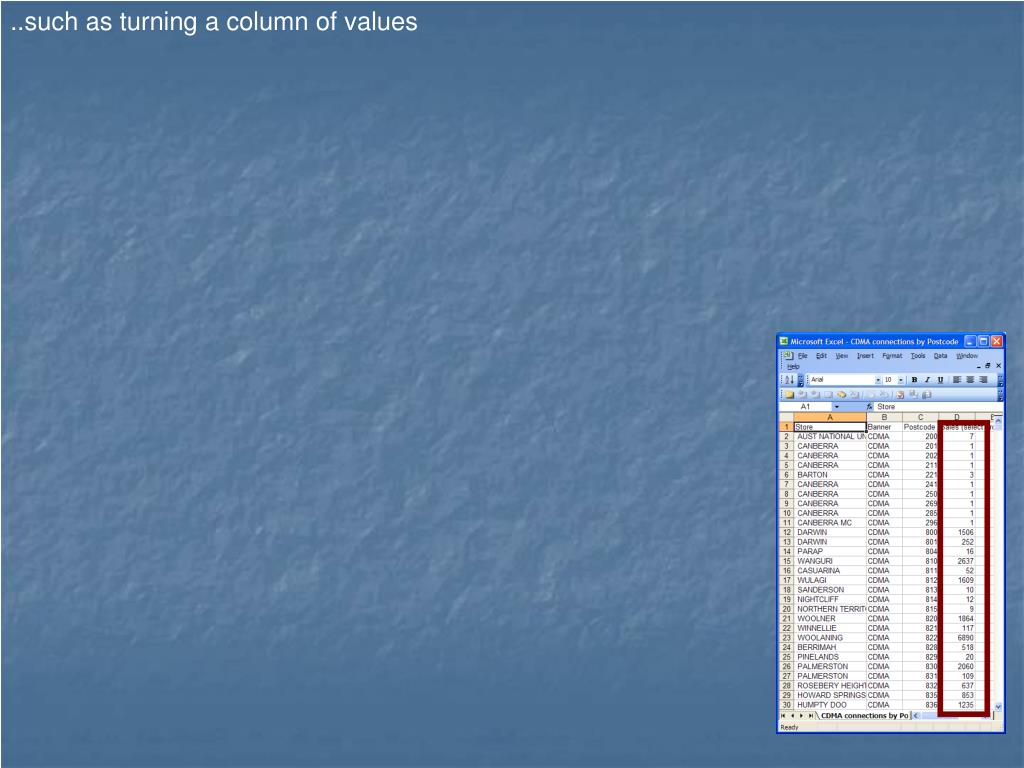Image resolution: width=1024 pixels, height=768 pixels.
Task: Click the Name Box showing A1
Action: (805, 406)
